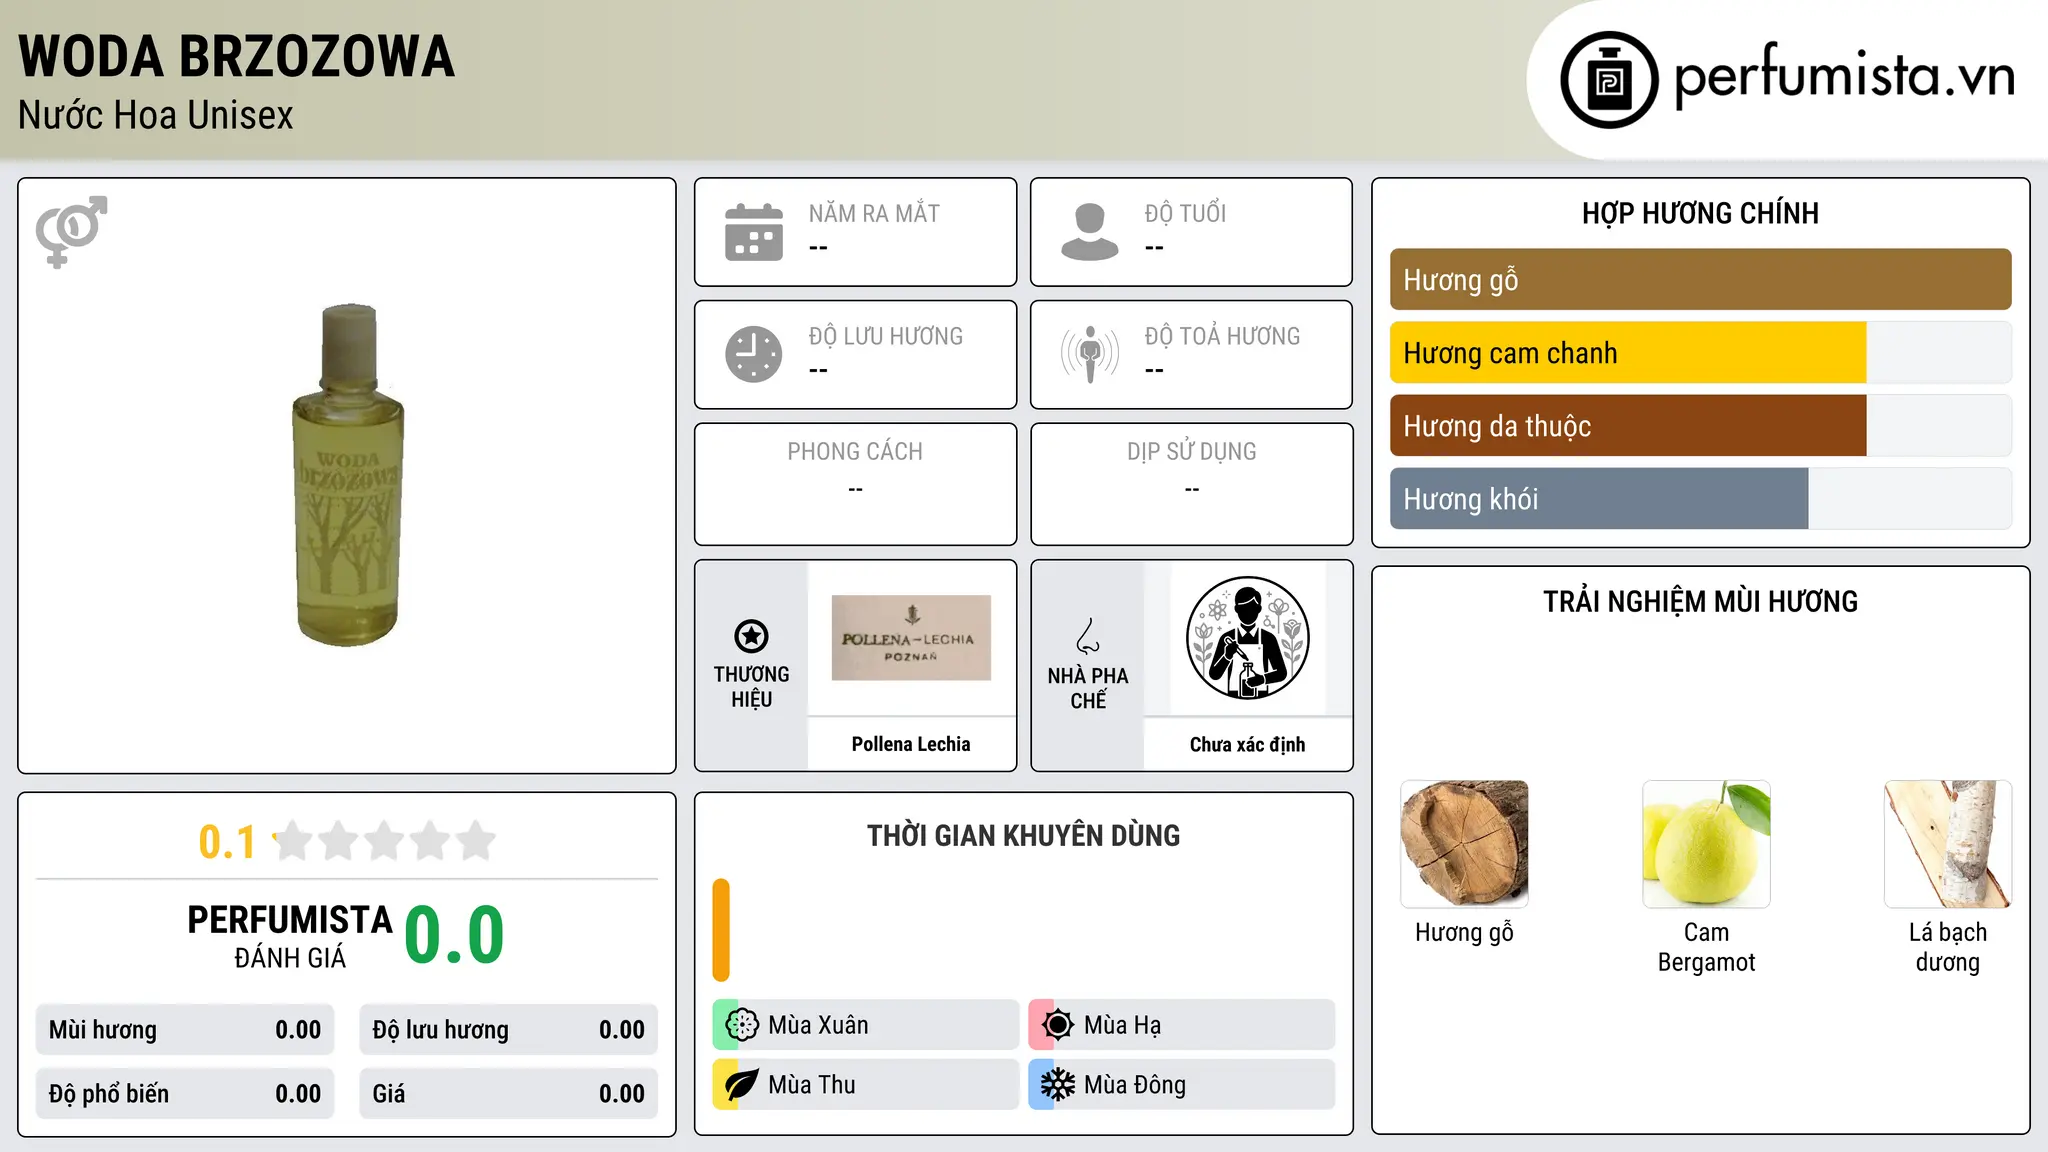Click the gray-blue Hương khói accord bar
The image size is (2048, 1152).
(x=1599, y=499)
